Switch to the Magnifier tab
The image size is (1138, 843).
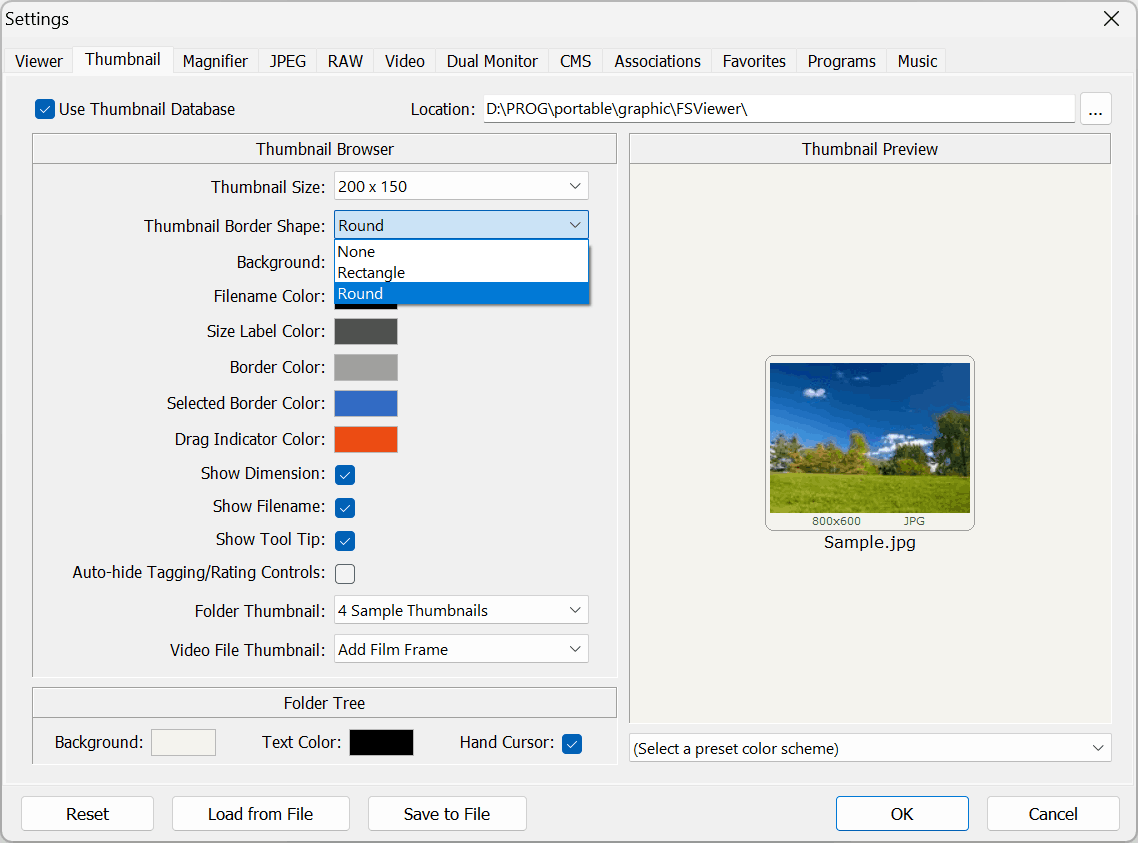point(215,61)
